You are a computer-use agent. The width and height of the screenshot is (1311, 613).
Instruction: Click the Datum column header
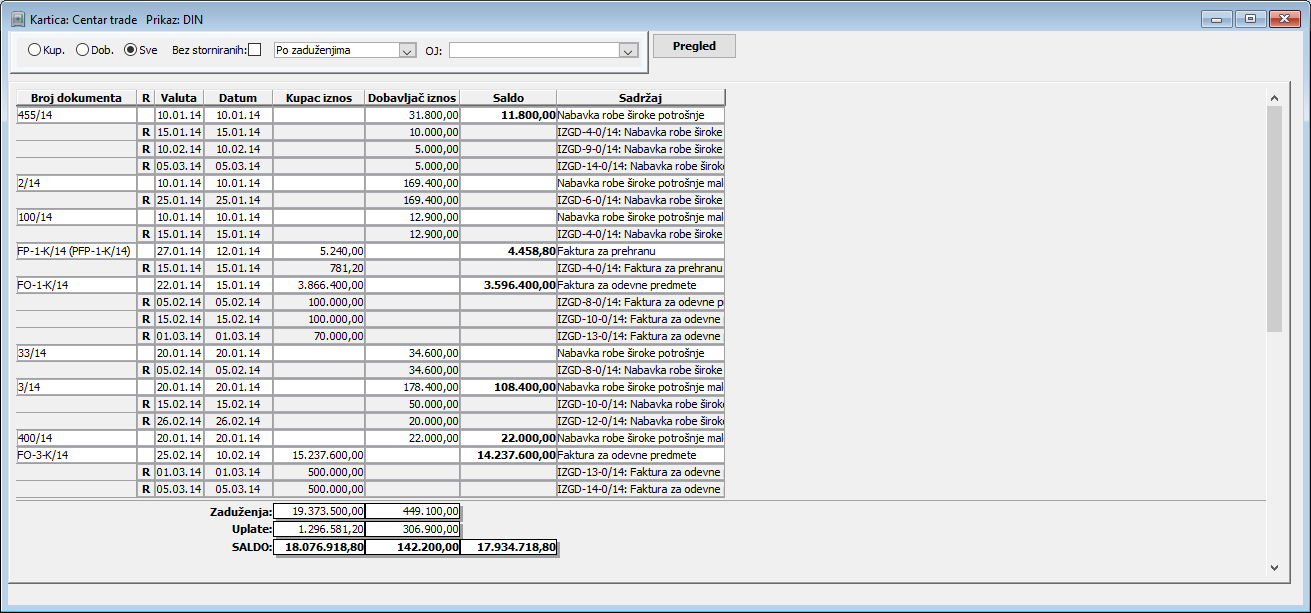(x=238, y=98)
